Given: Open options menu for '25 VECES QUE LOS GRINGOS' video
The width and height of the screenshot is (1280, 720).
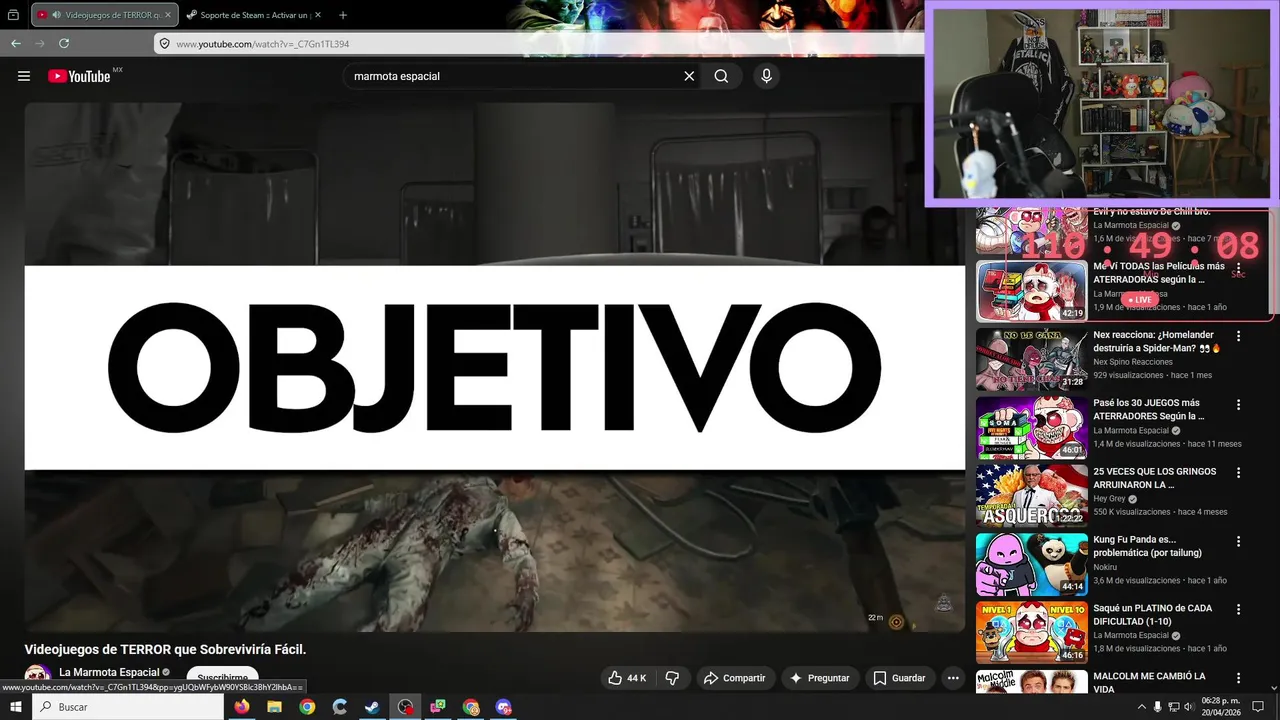Looking at the screenshot, I should (1238, 473).
